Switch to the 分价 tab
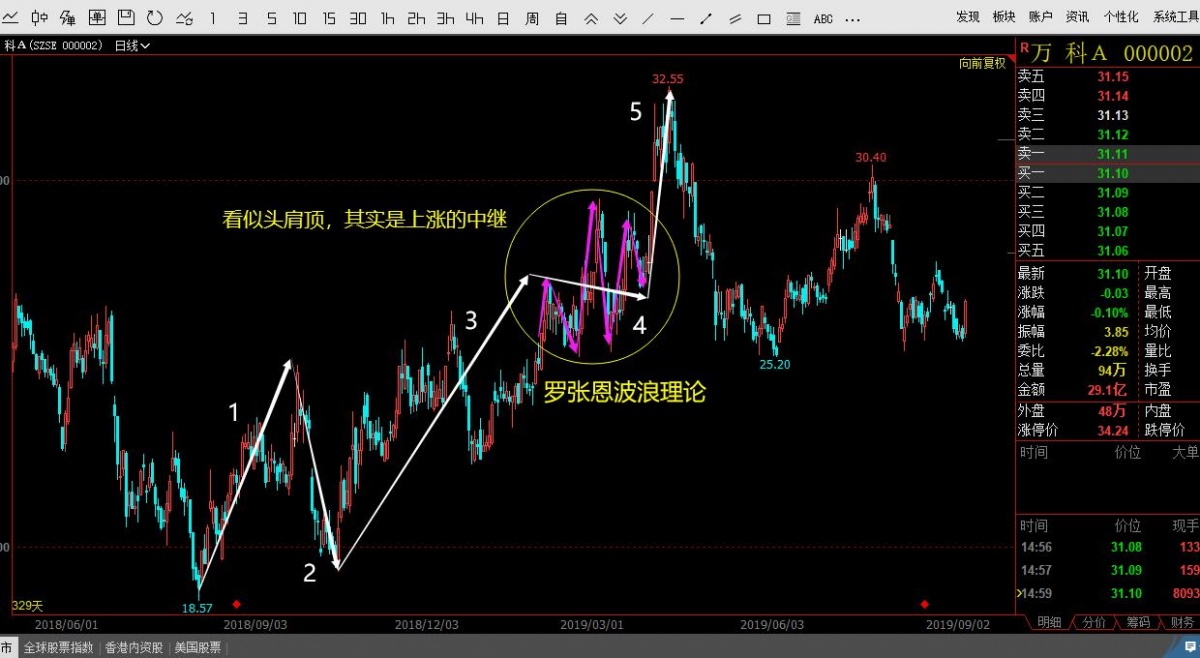1200x658 pixels. pyautogui.click(x=1094, y=622)
